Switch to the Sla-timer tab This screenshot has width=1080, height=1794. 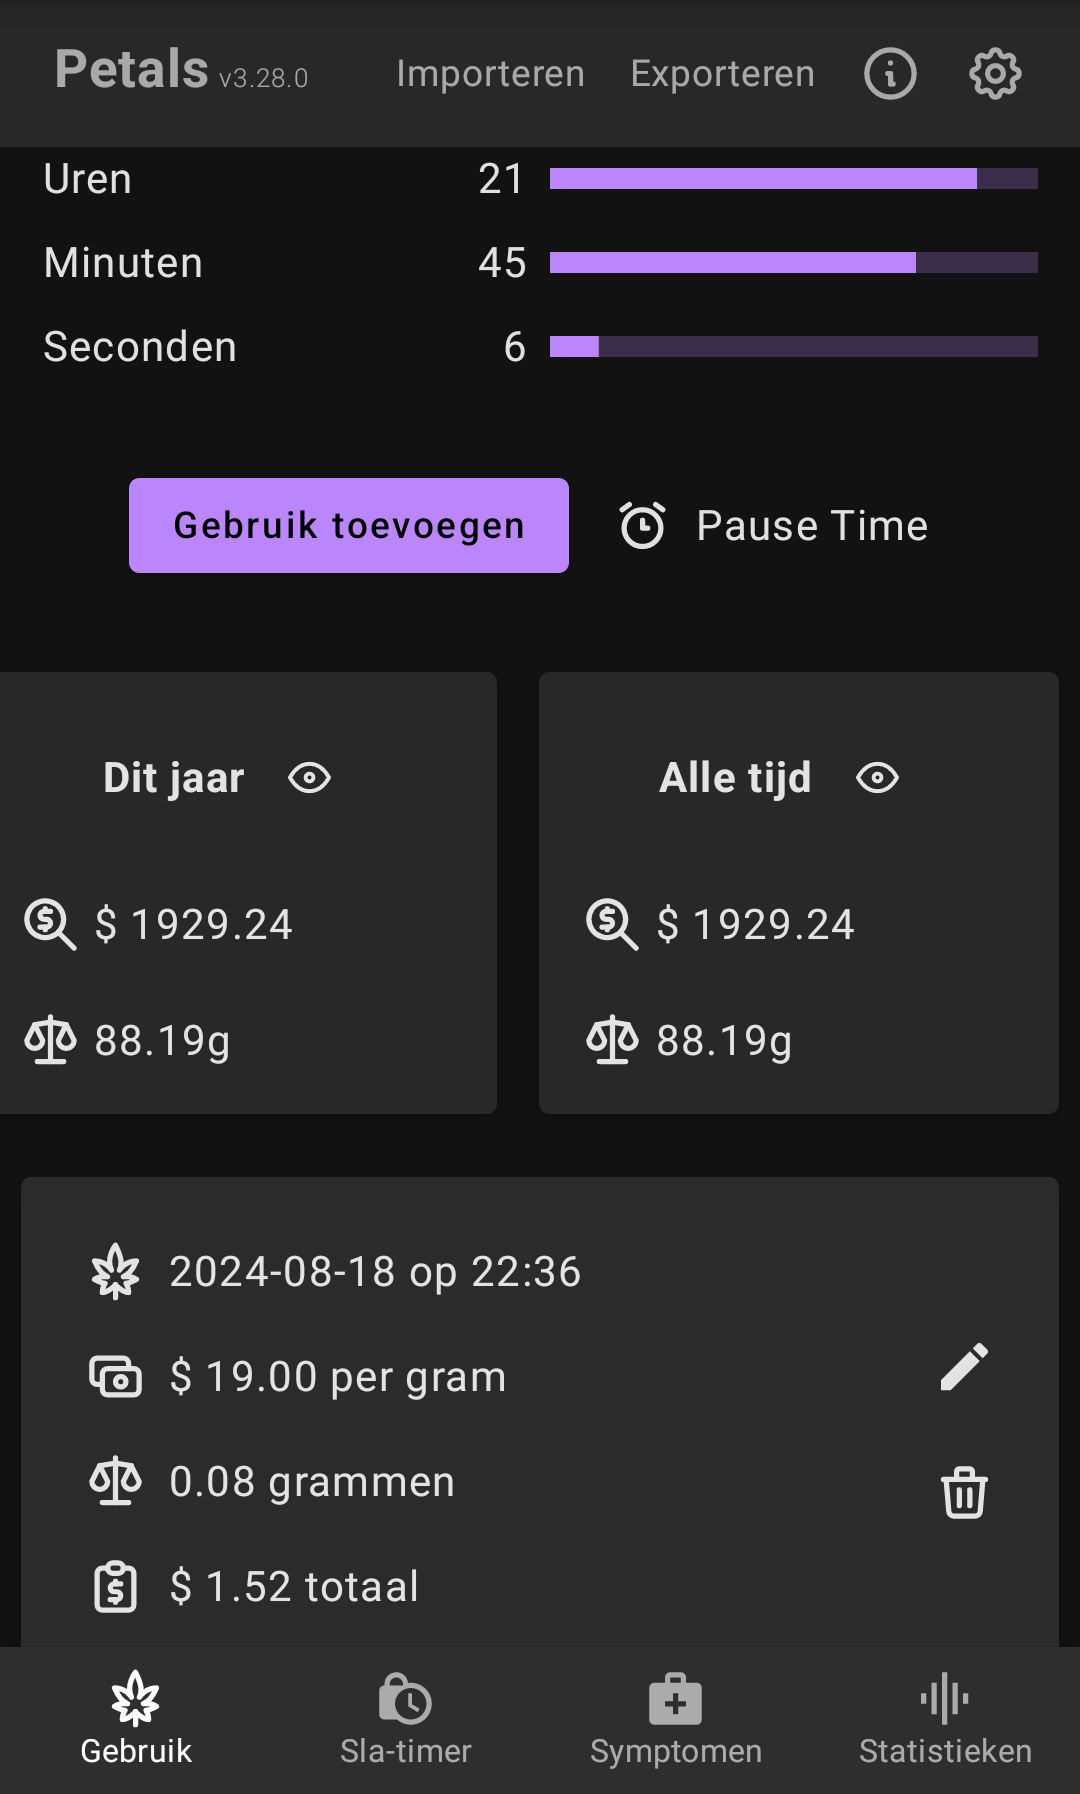pos(405,1720)
